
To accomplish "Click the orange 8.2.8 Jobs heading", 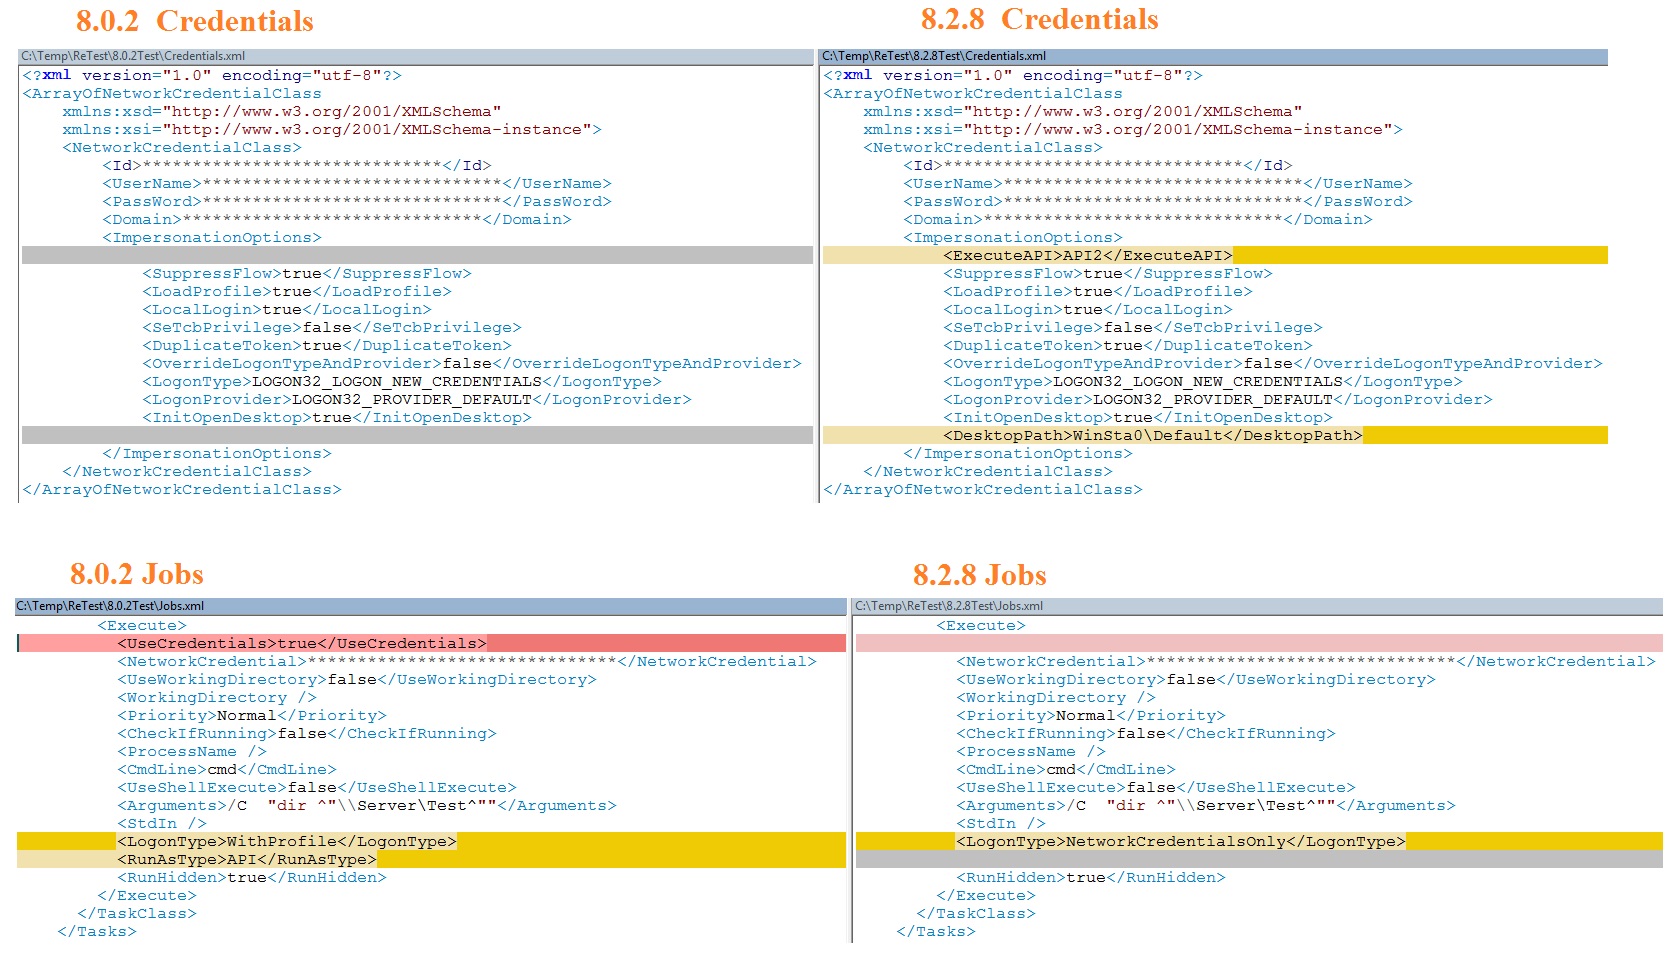I will 979,575.
